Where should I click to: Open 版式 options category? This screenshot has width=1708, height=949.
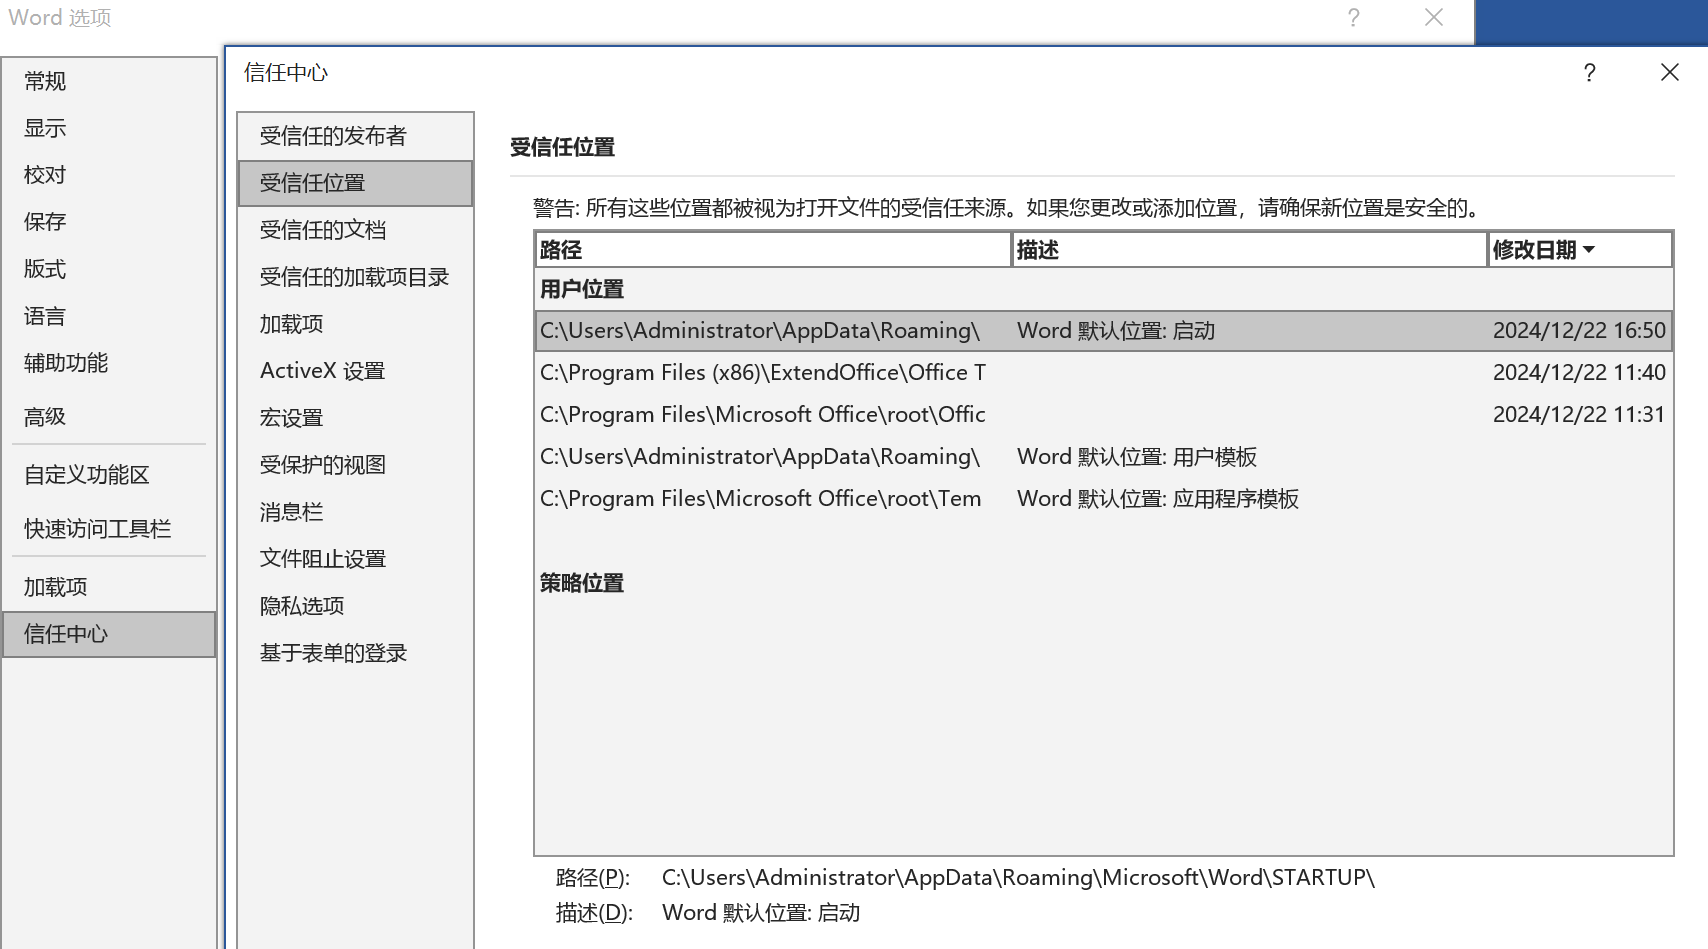coord(109,269)
